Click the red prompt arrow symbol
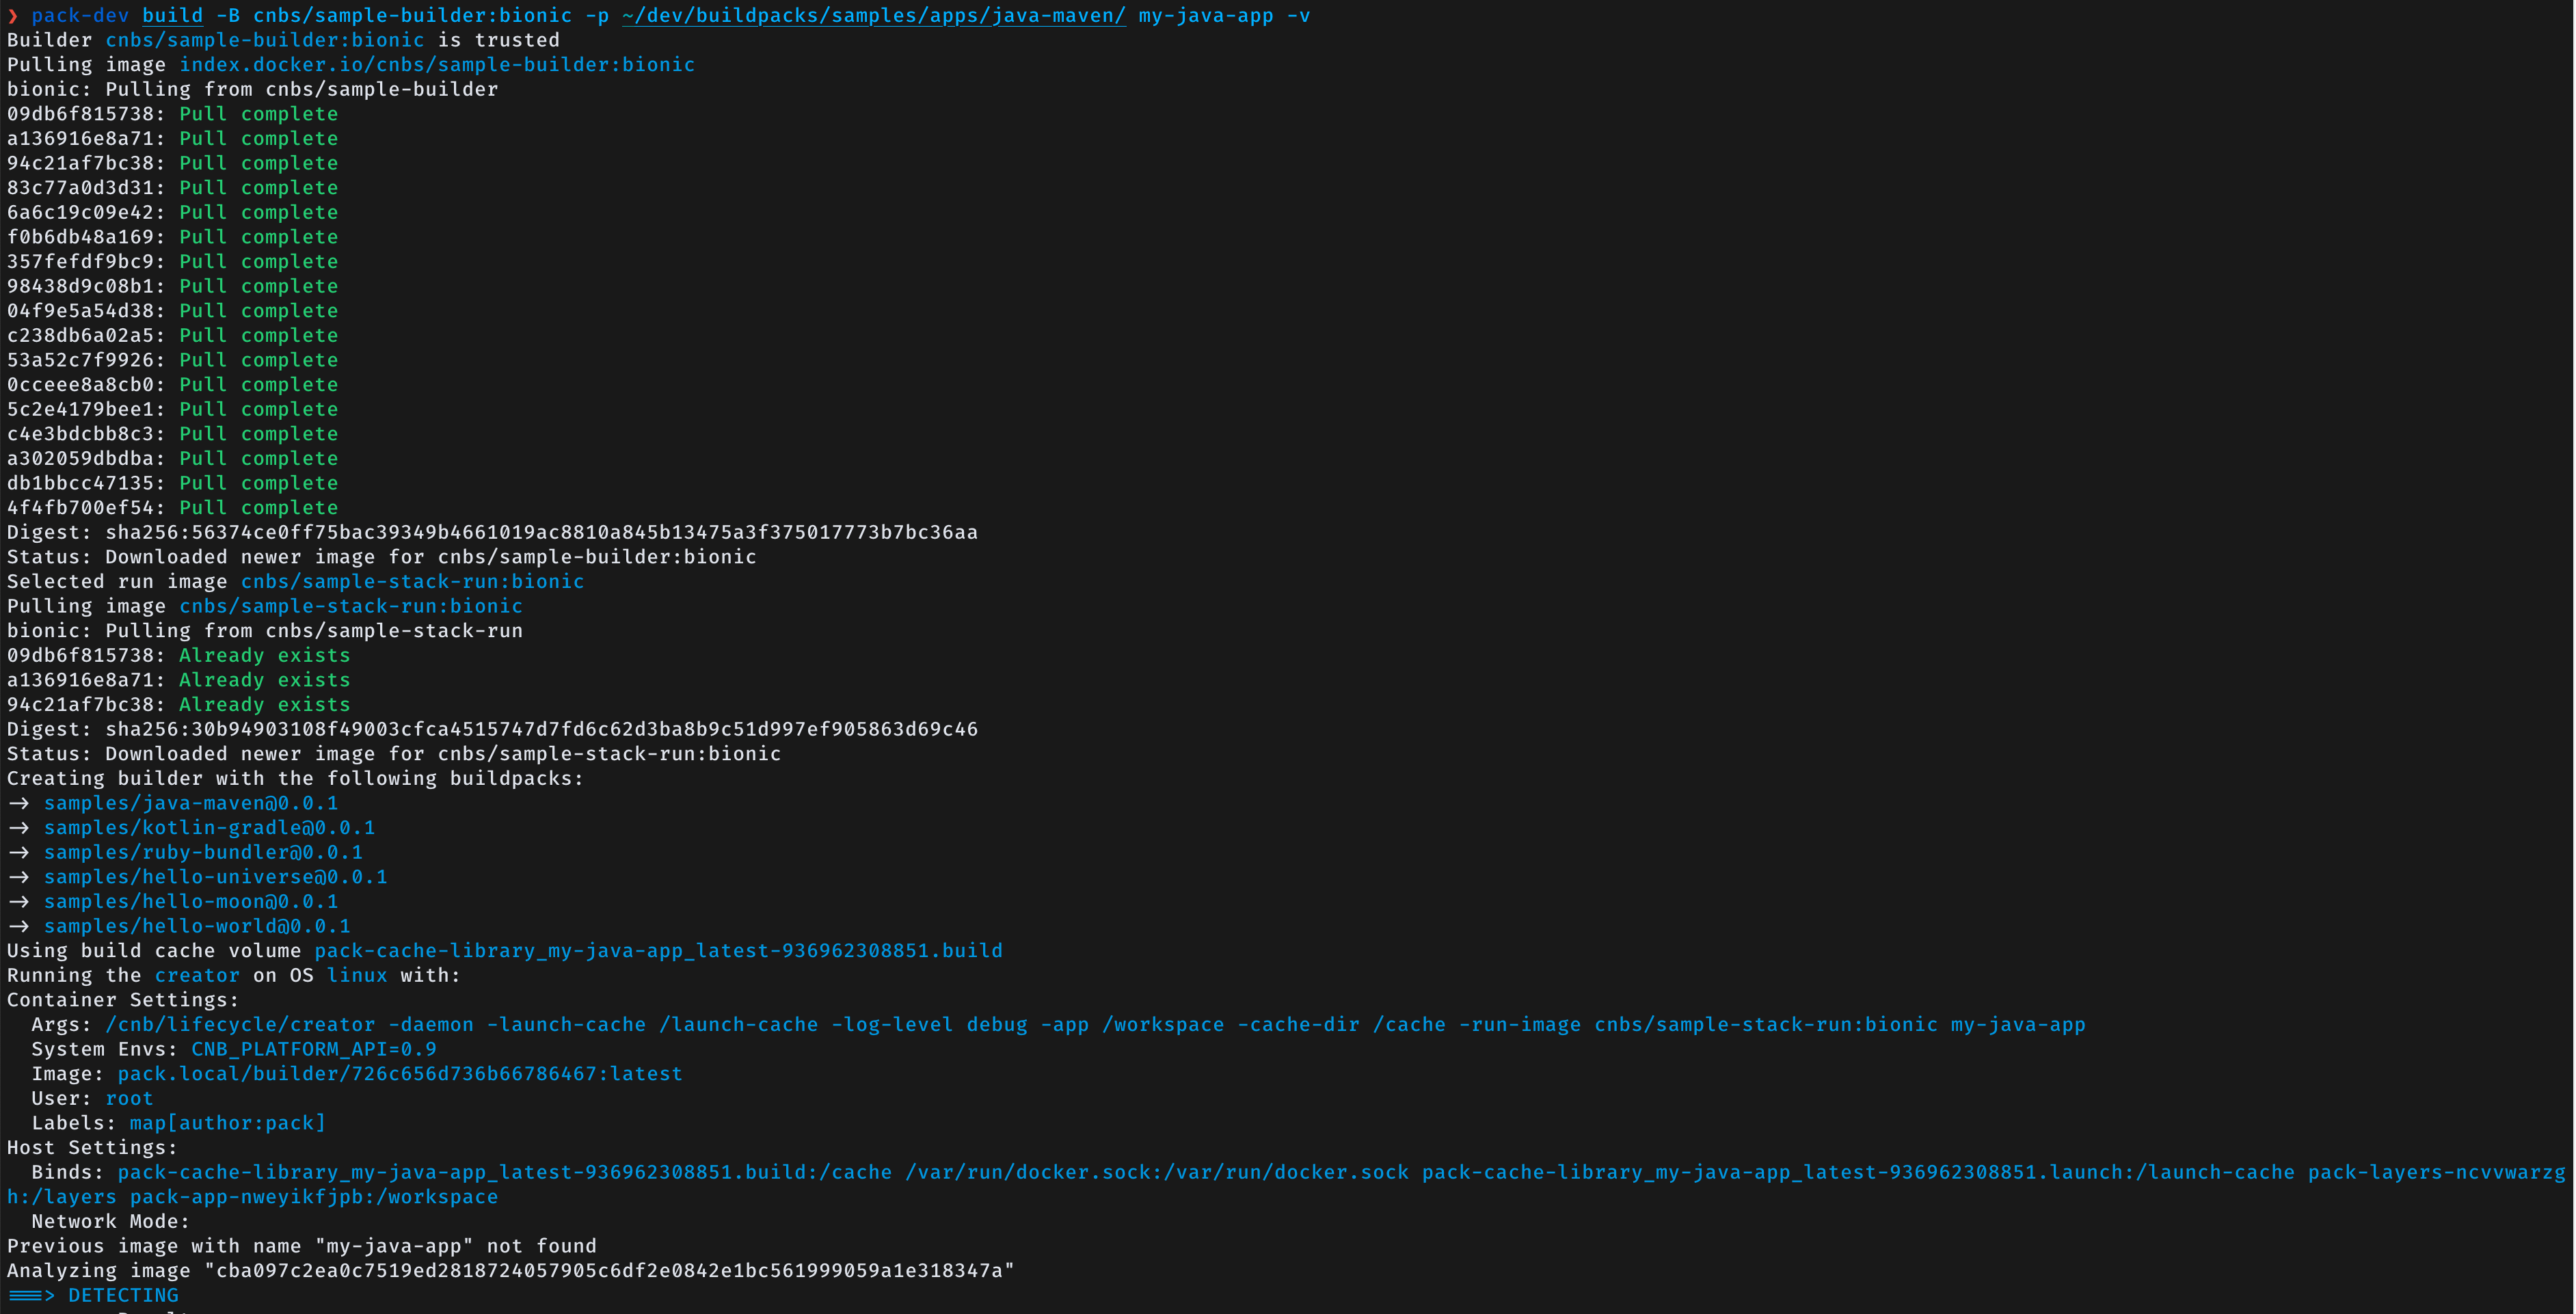 click(x=12, y=16)
